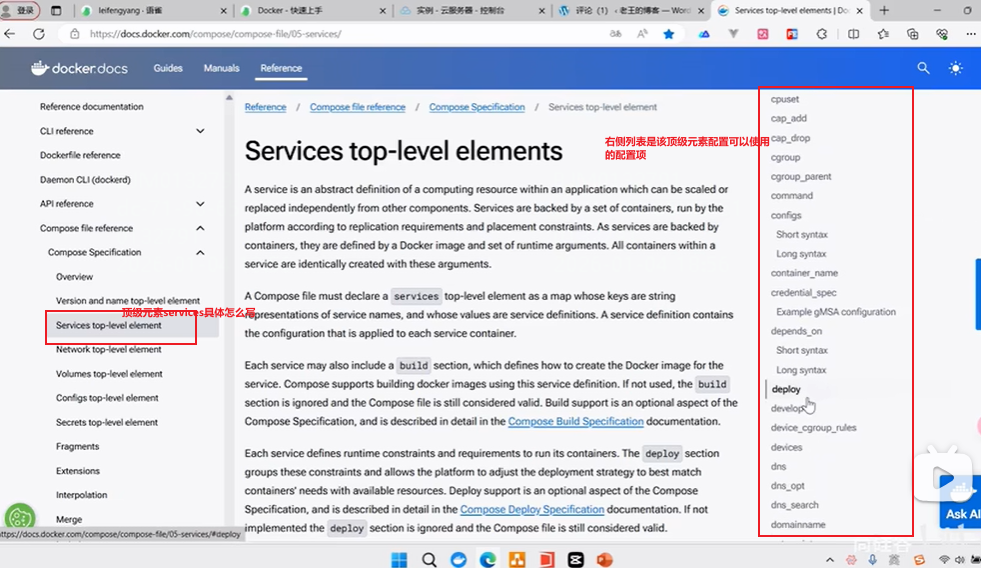
Task: Open the docs search magnifier icon
Action: coord(923,68)
